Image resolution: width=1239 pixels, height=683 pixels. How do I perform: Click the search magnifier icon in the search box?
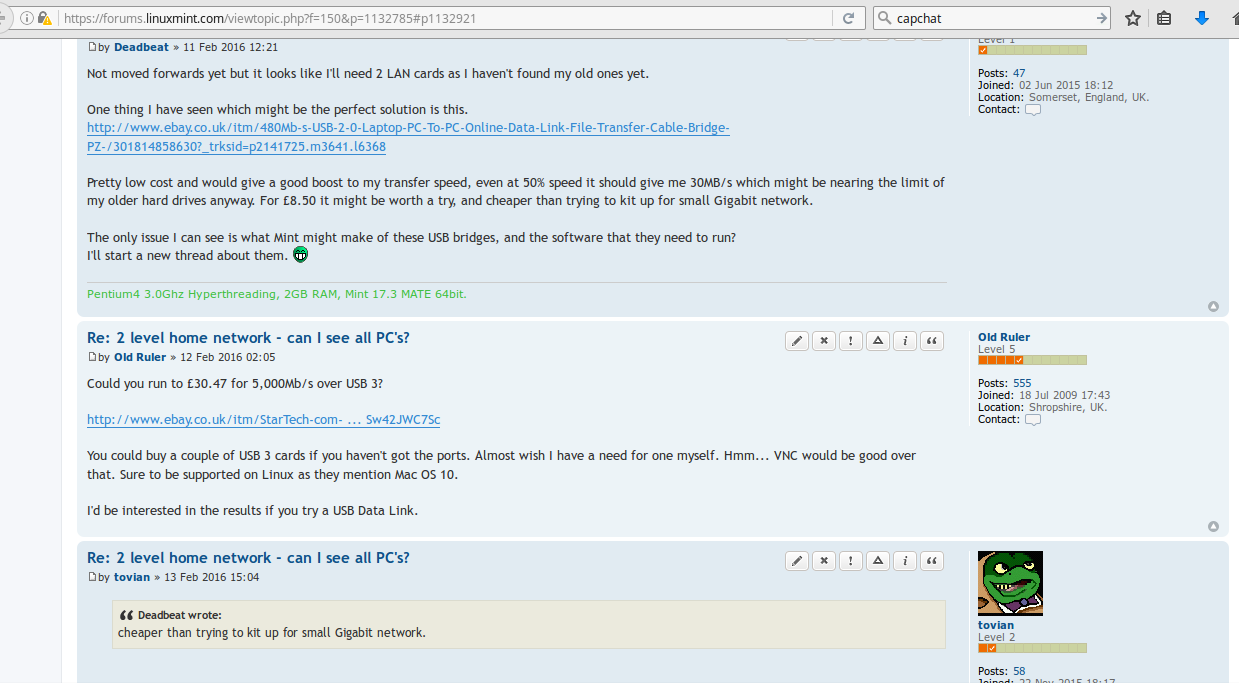pos(884,18)
